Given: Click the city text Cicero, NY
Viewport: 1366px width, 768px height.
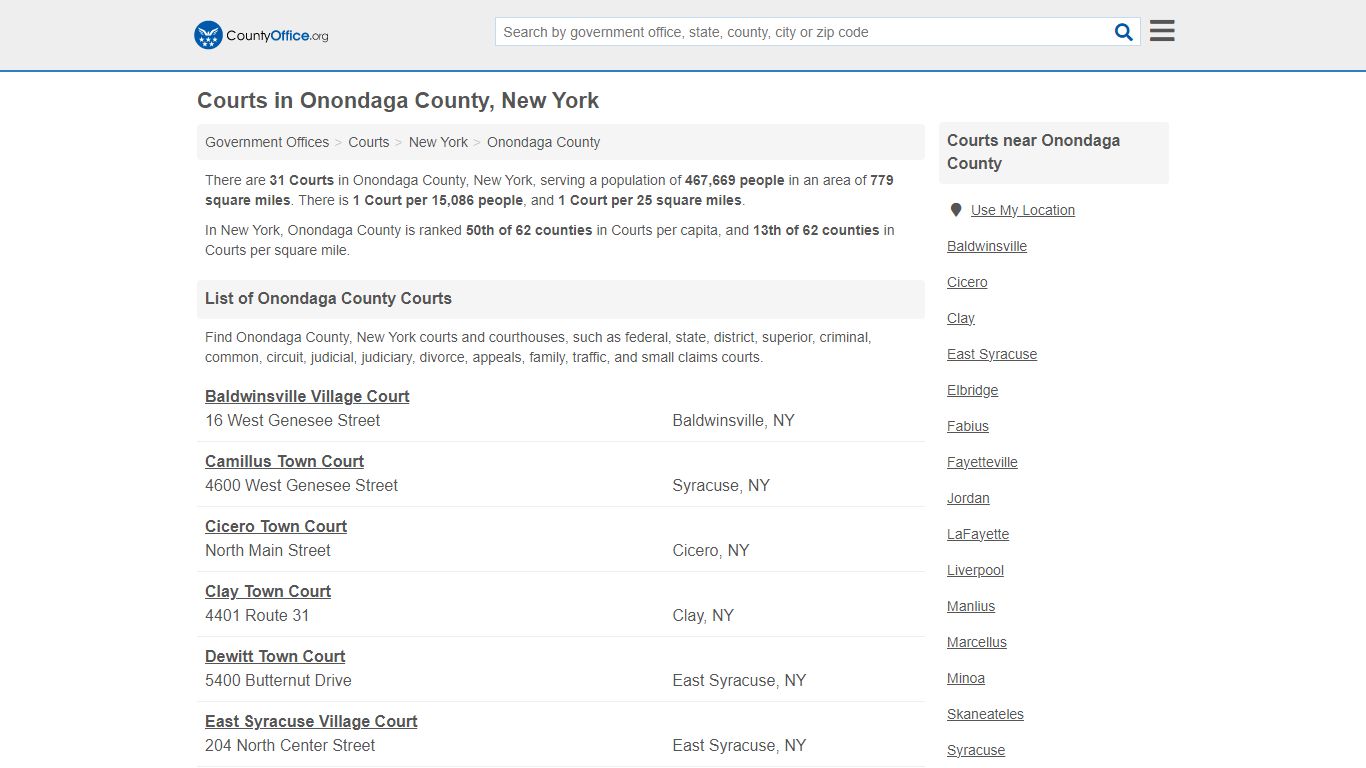Looking at the screenshot, I should (710, 550).
